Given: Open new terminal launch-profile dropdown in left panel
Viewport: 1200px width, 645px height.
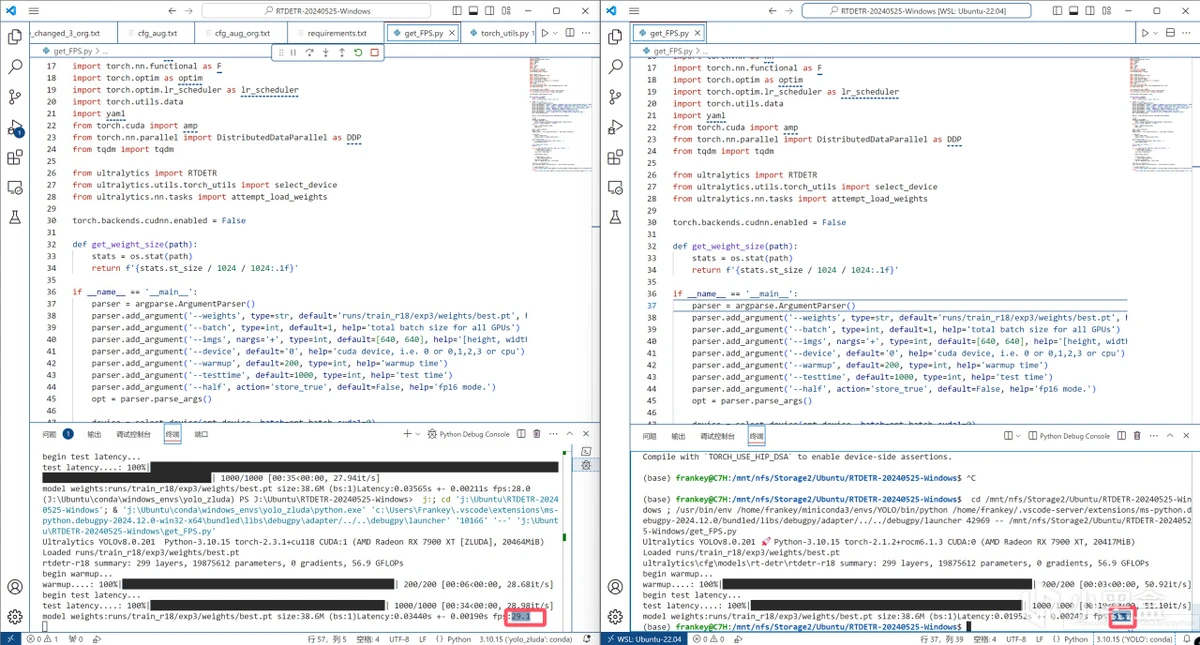Looking at the screenshot, I should [x=418, y=434].
